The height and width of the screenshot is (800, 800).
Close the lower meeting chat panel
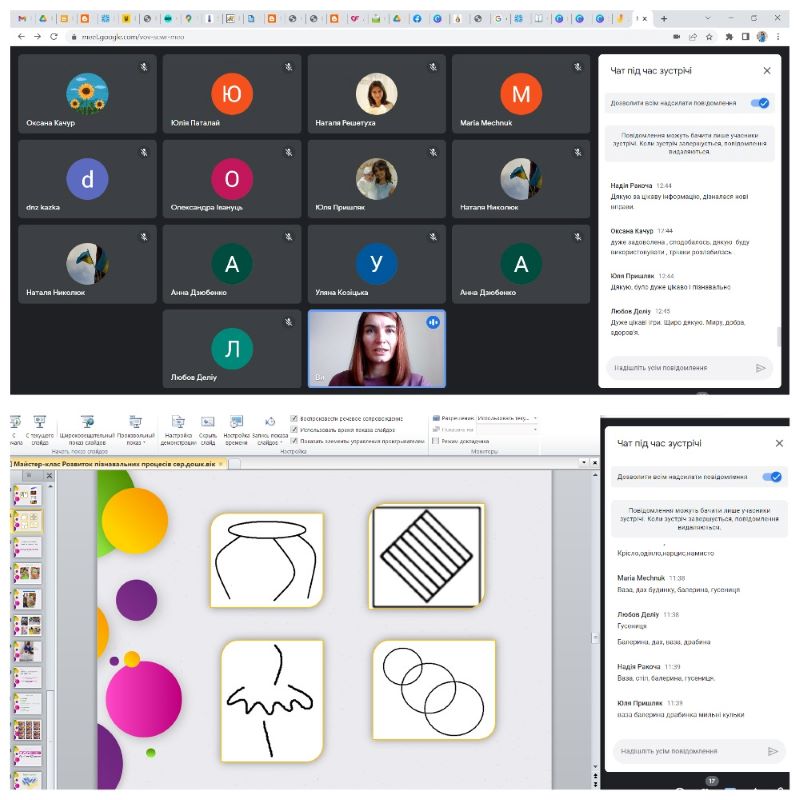[779, 443]
